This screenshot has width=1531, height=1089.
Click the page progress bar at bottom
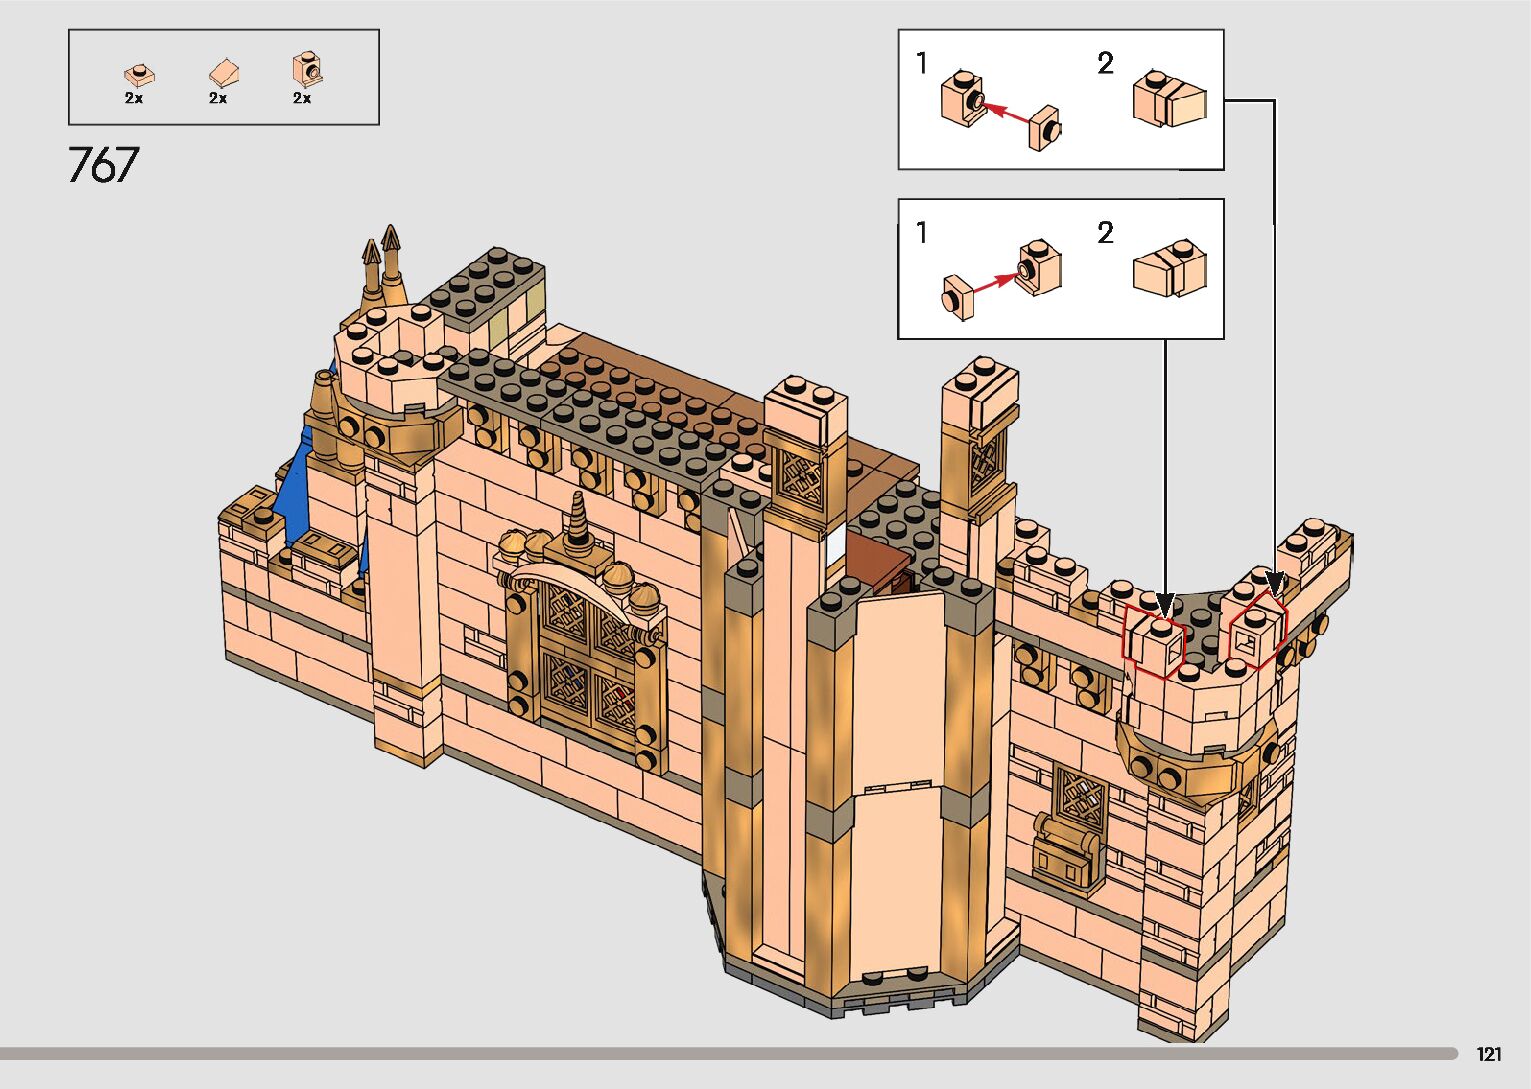pyautogui.click(x=728, y=1053)
